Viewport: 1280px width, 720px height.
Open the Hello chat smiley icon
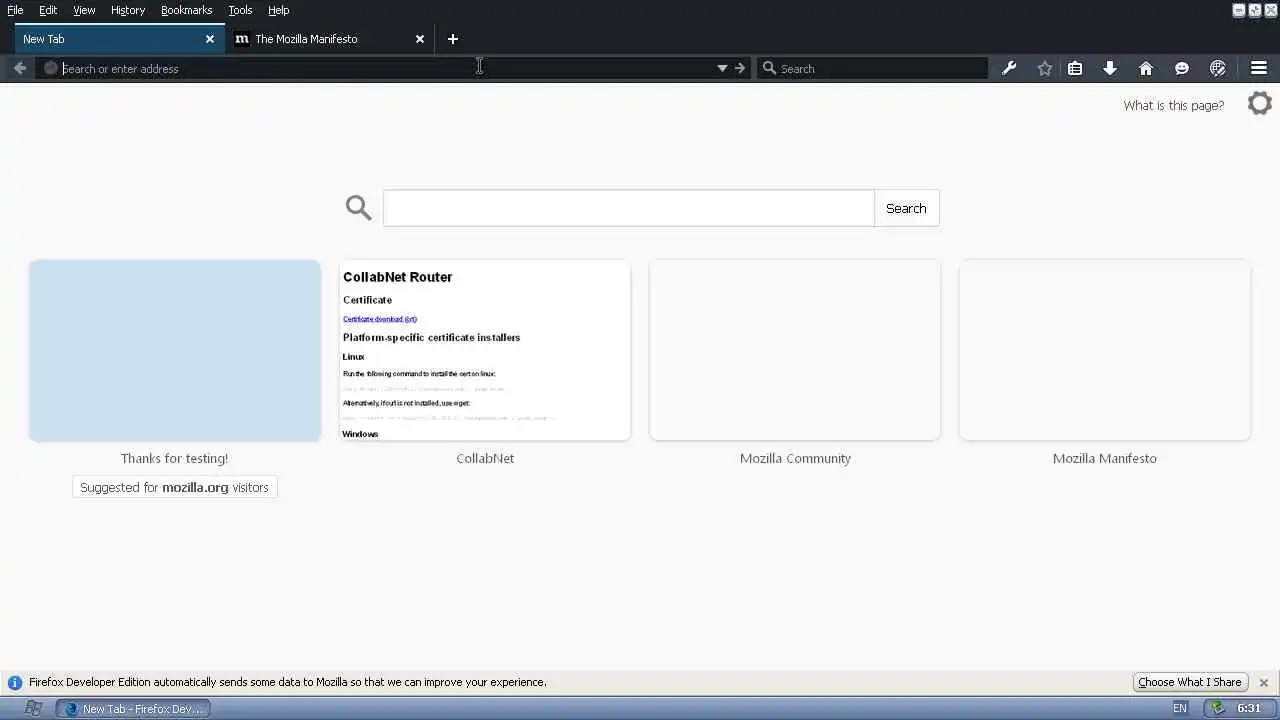[1182, 68]
